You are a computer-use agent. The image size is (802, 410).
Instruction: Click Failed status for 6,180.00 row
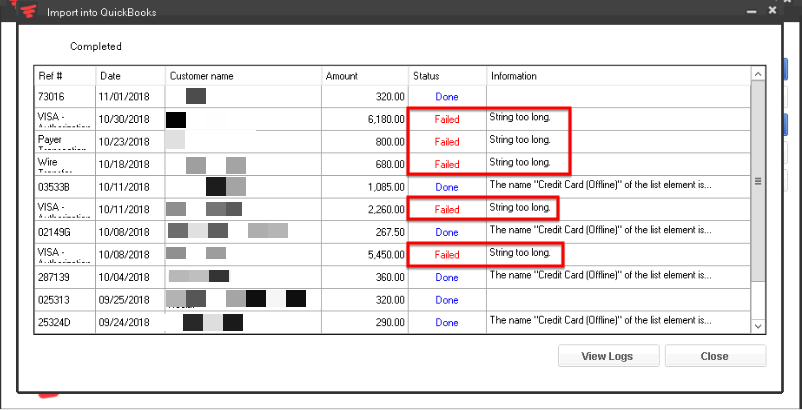447,119
